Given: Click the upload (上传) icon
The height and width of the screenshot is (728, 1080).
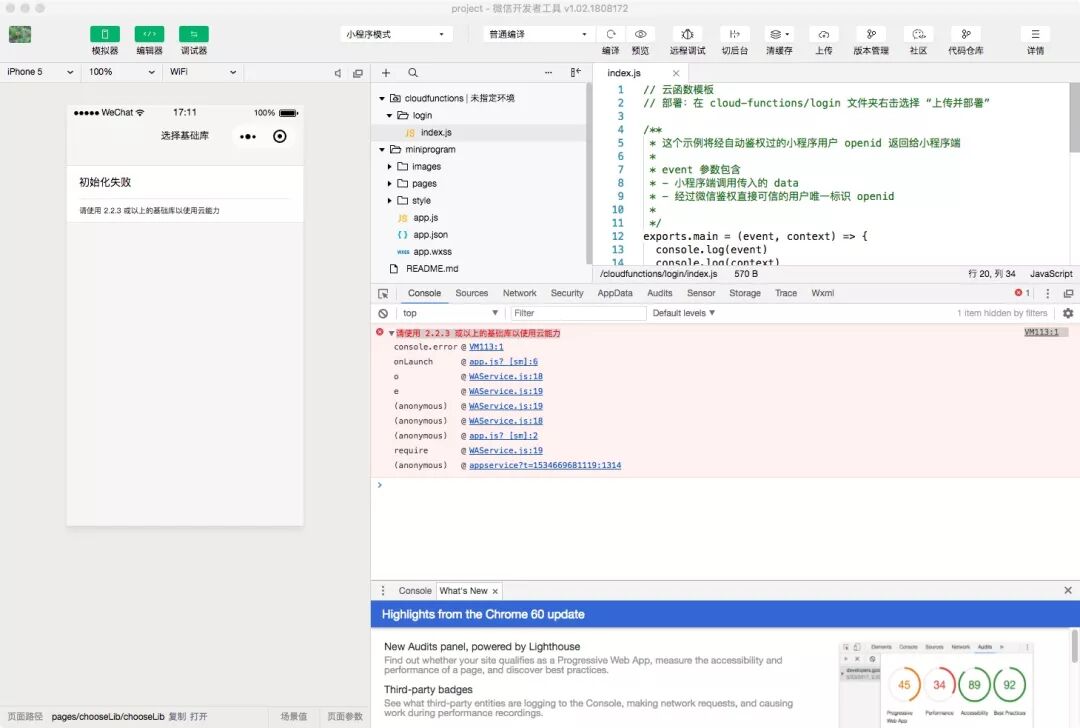Looking at the screenshot, I should [824, 34].
